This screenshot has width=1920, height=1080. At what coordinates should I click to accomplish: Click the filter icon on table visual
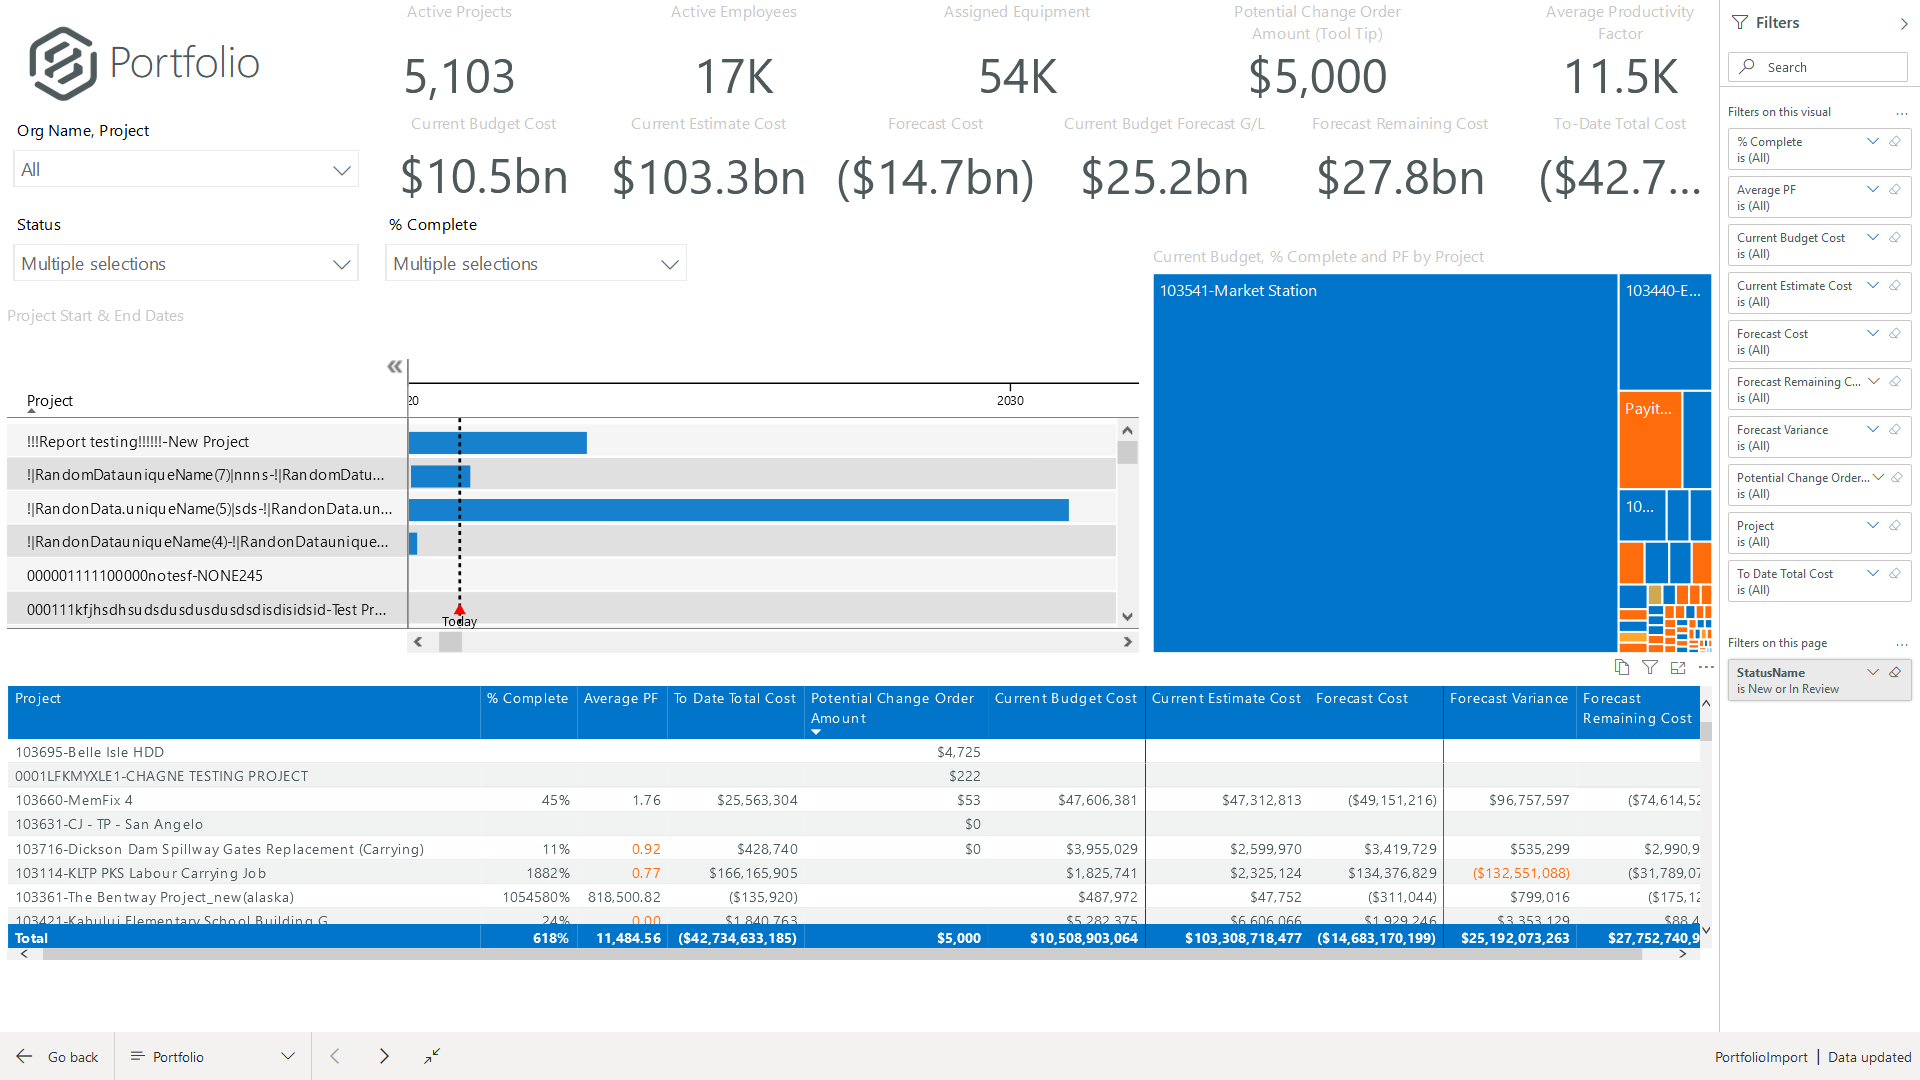1650,667
